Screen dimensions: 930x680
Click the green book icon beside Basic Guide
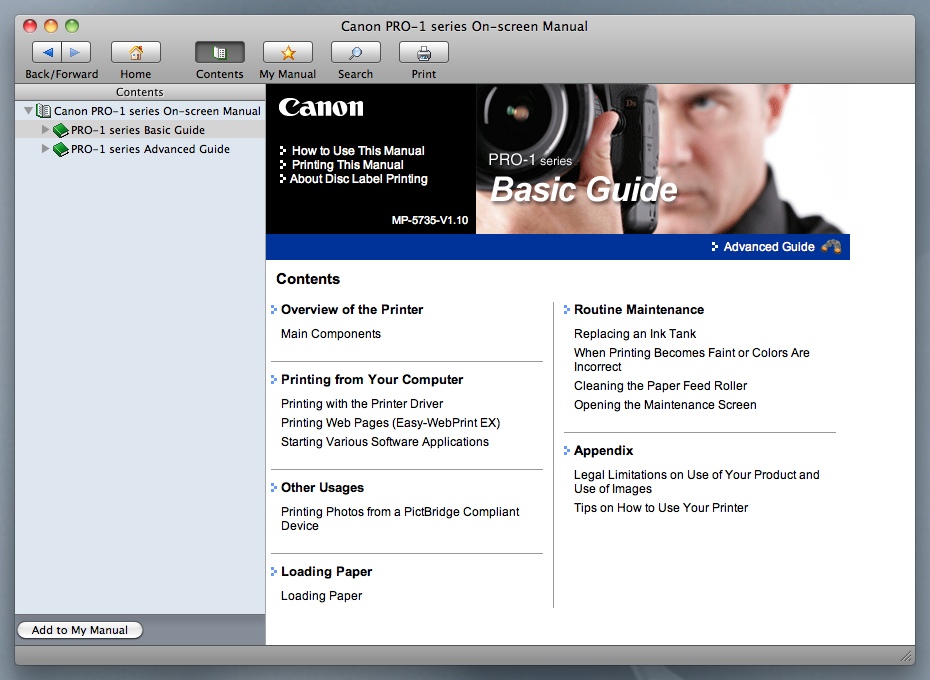[61, 130]
